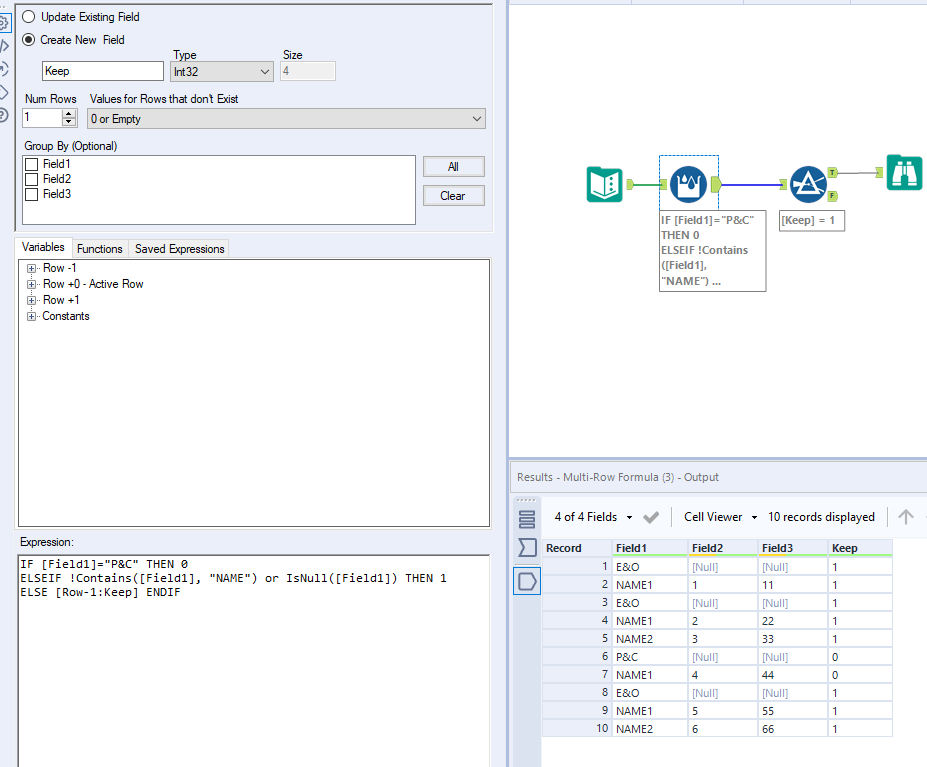Select the Filter tool on the canvas
Viewport: 927px width, 767px height.
pyautogui.click(x=810, y=184)
